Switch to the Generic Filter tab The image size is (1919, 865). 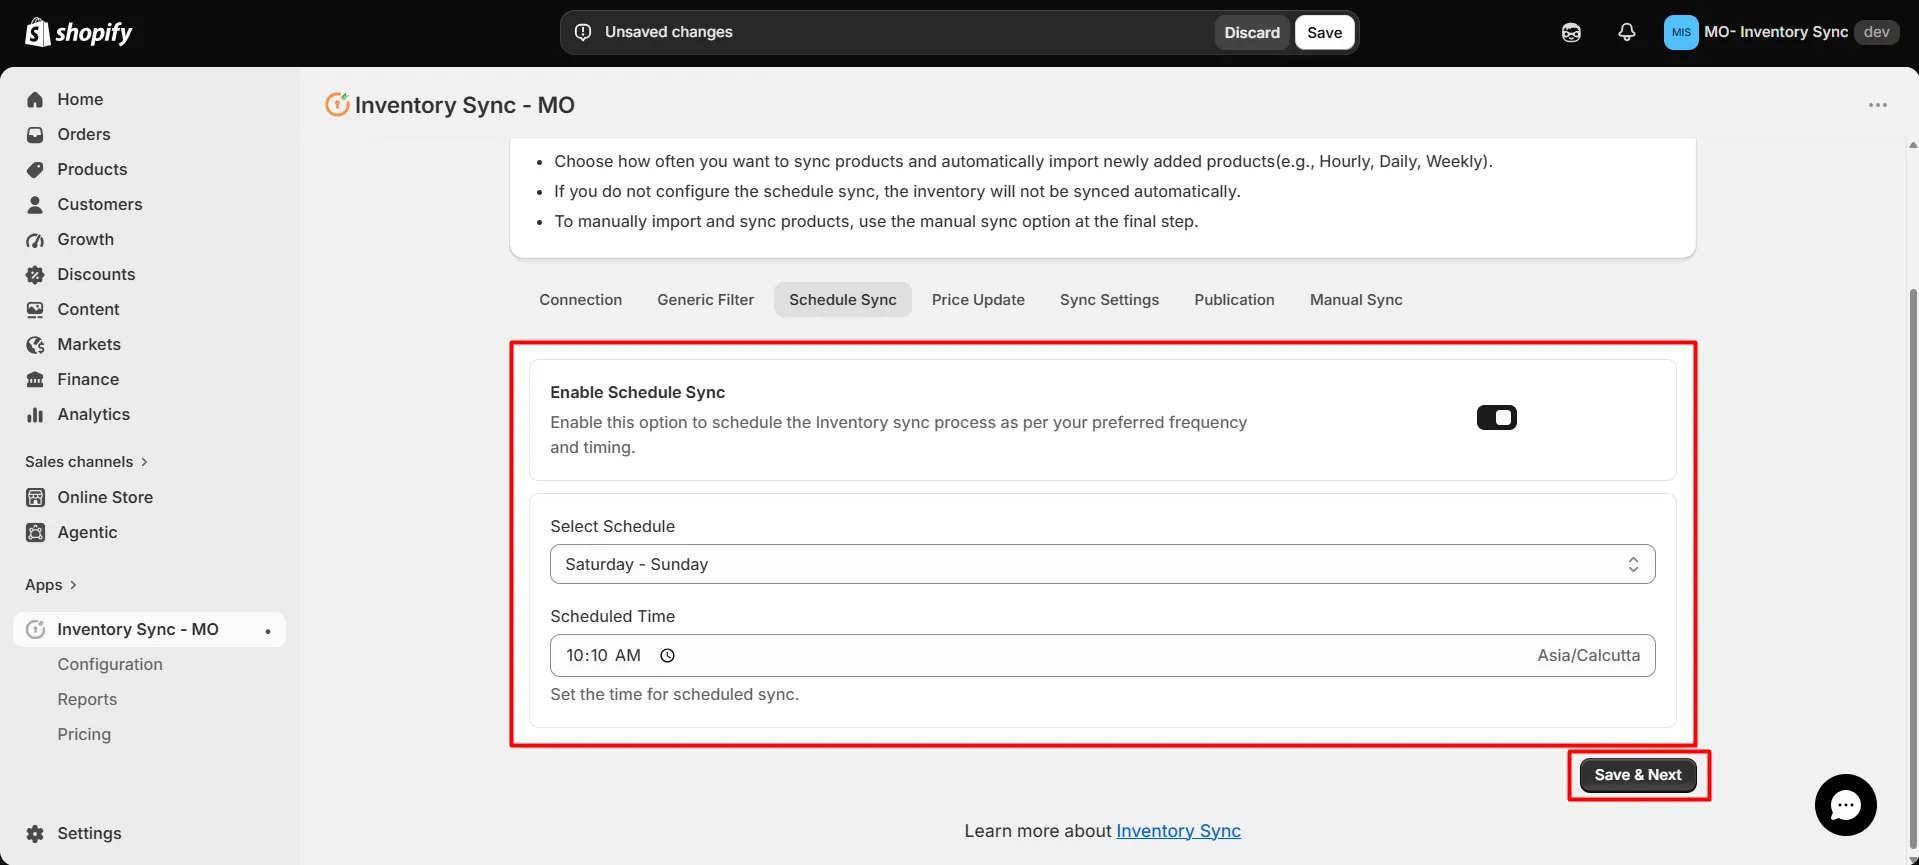(x=705, y=300)
